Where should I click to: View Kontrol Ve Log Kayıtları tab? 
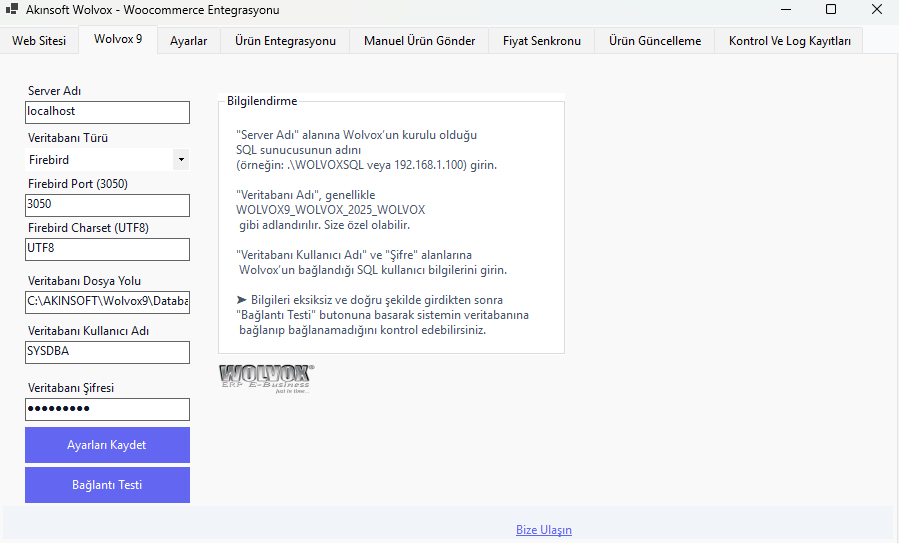[x=789, y=41]
